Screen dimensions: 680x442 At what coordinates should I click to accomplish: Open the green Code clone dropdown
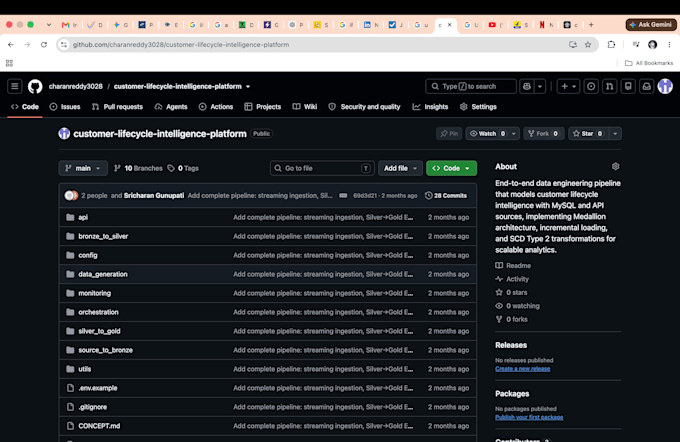pos(451,168)
